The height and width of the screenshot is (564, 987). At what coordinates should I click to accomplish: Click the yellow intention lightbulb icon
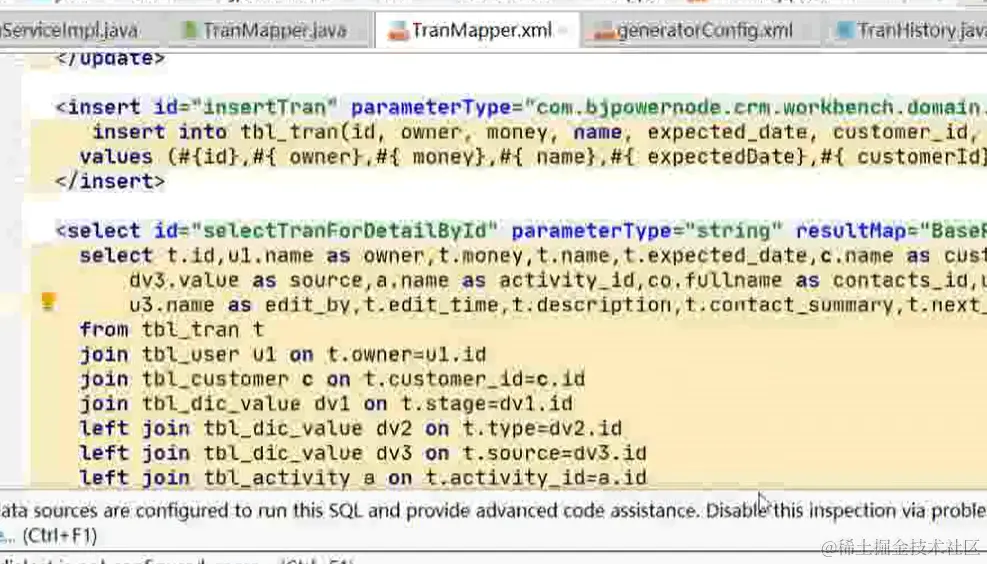pos(48,302)
